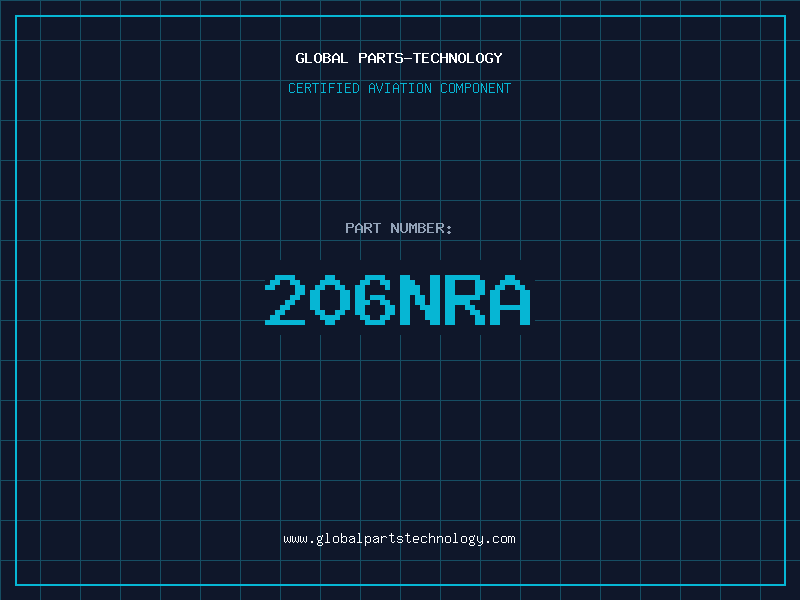Click the PART NUMBER: label
Viewport: 800px width, 600px height.
(x=399, y=228)
